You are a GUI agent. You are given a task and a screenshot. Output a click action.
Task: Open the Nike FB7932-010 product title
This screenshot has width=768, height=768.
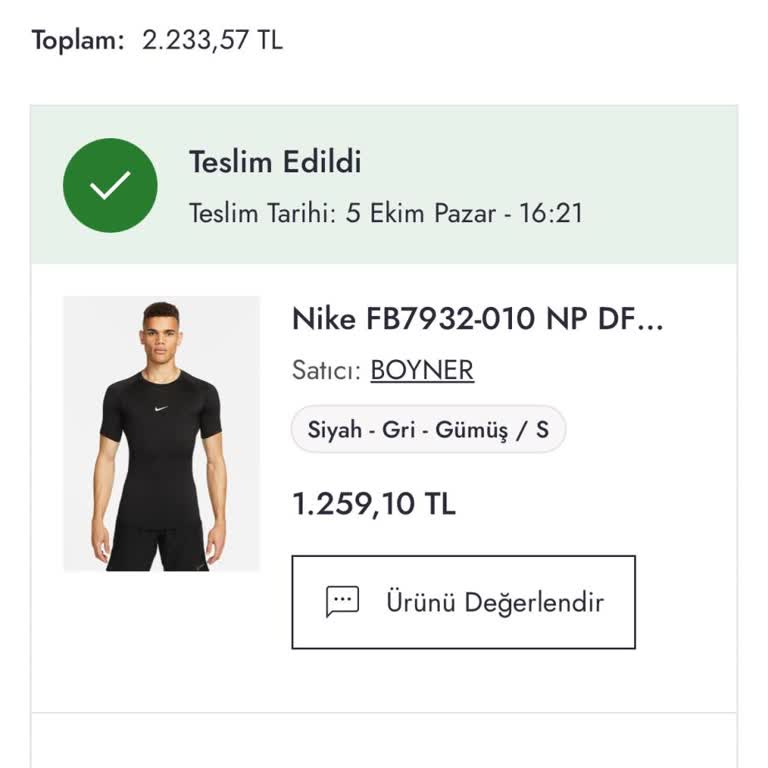477,319
